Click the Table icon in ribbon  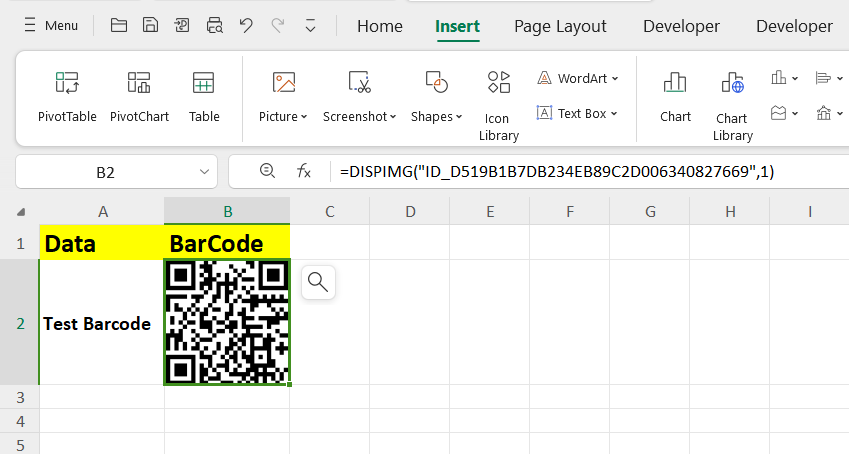[204, 84]
